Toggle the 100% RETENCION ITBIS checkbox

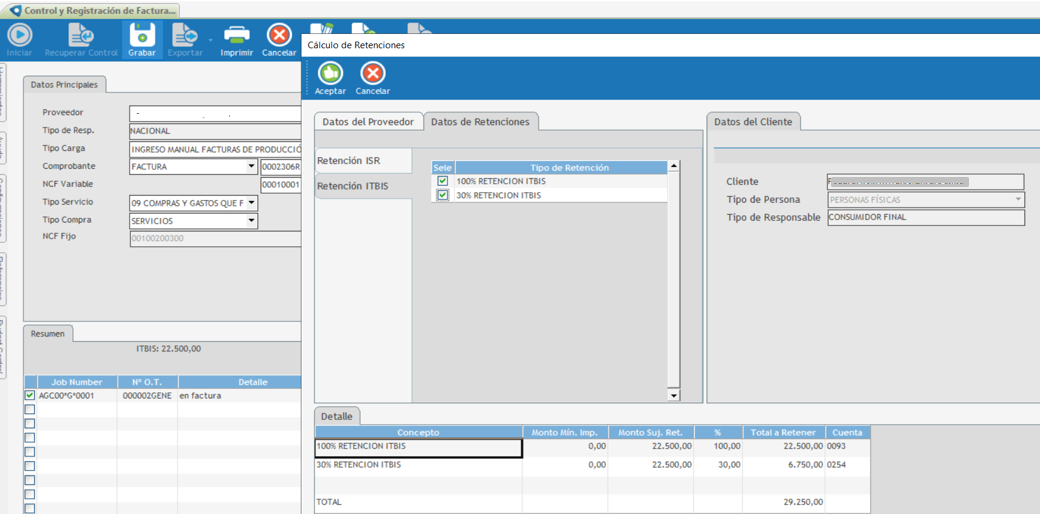[x=442, y=181]
